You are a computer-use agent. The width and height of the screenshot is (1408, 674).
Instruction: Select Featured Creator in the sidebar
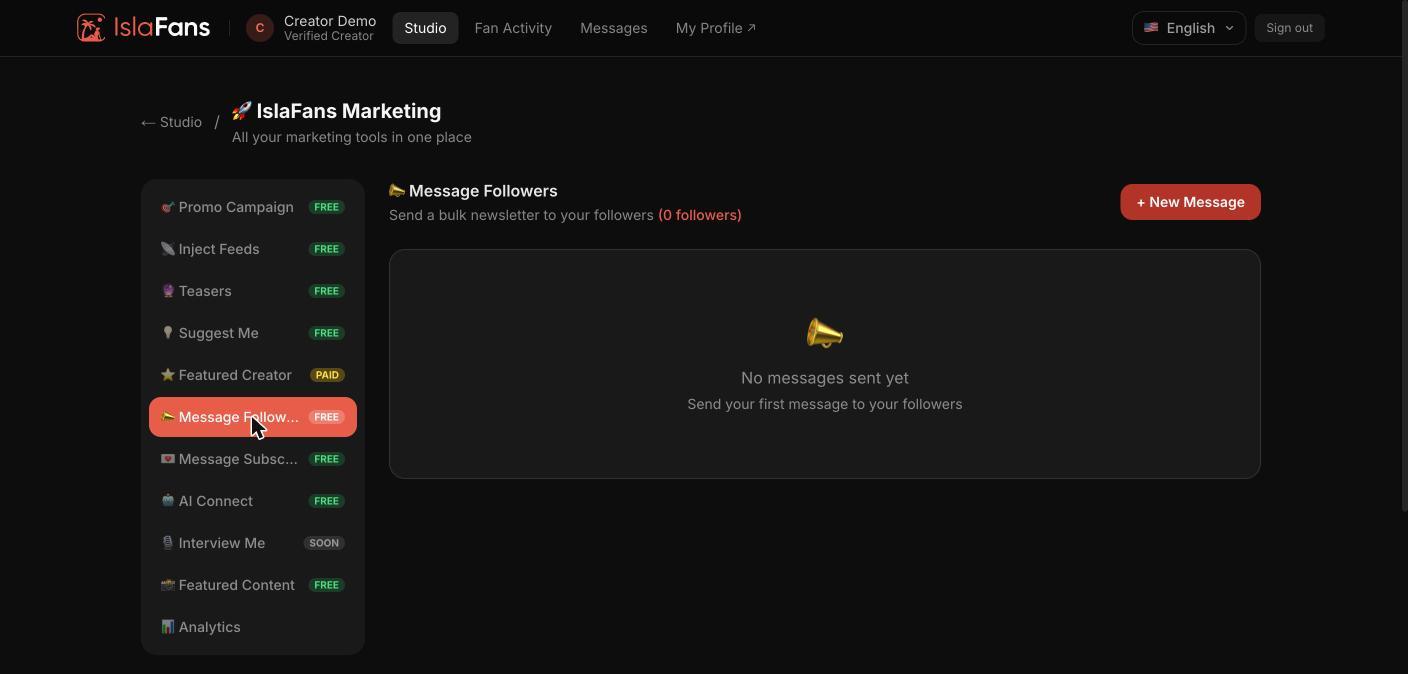pyautogui.click(x=253, y=375)
